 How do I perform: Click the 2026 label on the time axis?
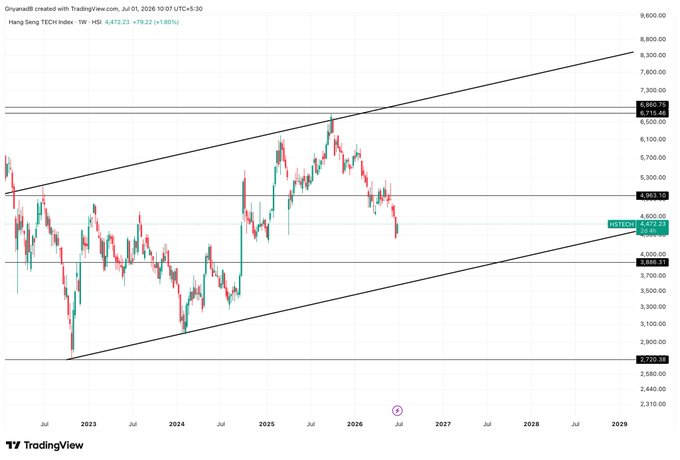pyautogui.click(x=355, y=424)
